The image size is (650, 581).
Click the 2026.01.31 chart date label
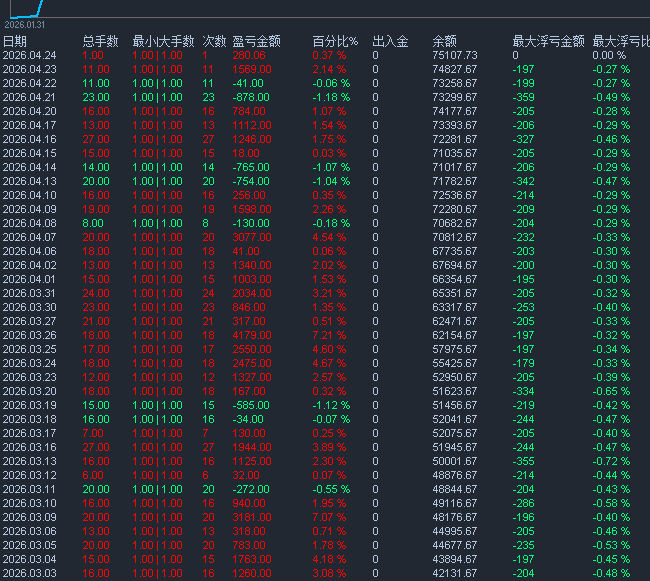22,22
